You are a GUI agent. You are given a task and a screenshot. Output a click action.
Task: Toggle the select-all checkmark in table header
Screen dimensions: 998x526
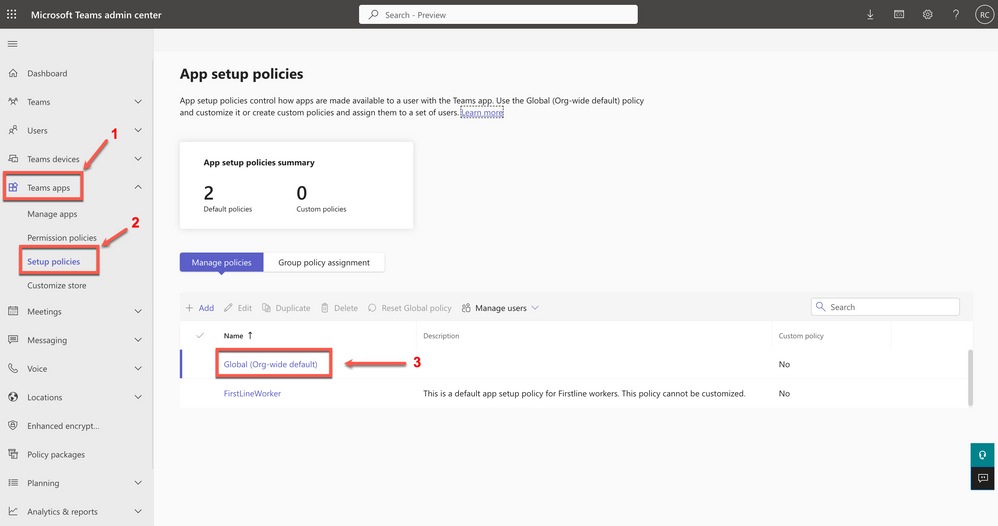click(201, 336)
